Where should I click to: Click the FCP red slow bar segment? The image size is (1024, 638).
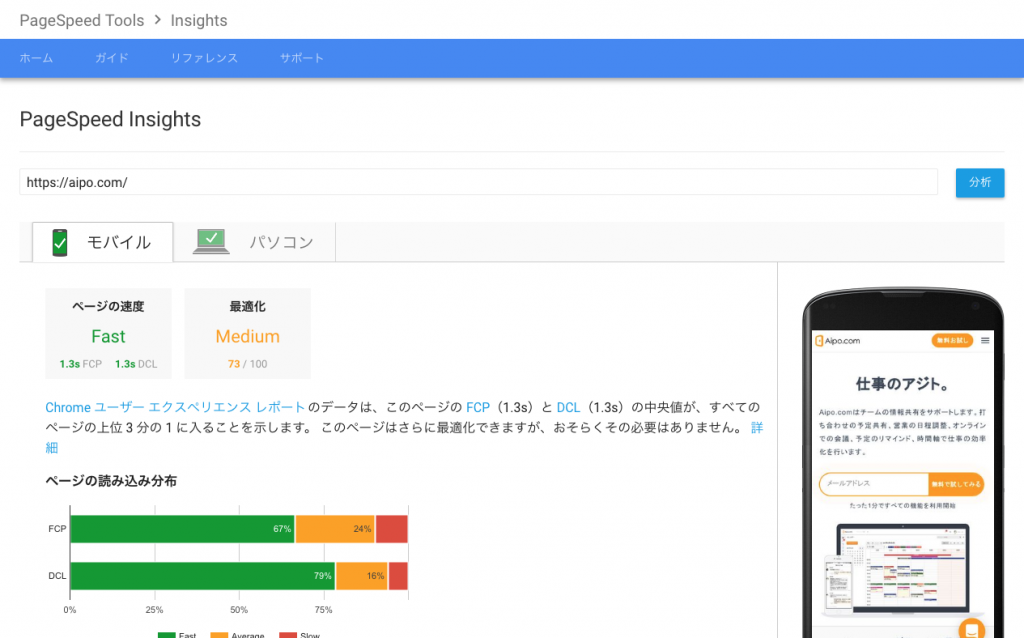pos(392,529)
